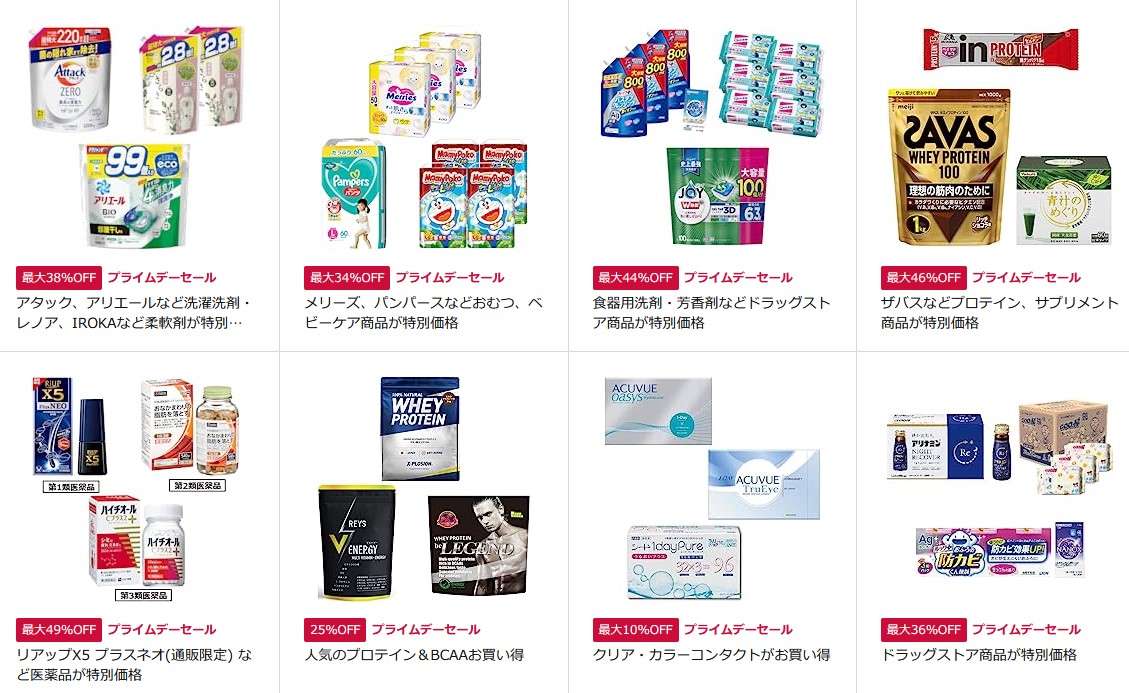Screen dimensions: 1129x693
Task: Open ドラッグストア商品が特別価格 link
Action: tap(979, 655)
